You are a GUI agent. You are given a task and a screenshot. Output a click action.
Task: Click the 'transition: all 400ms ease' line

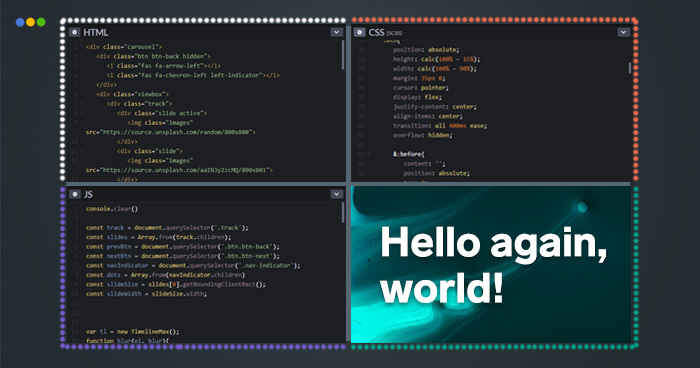(x=440, y=126)
